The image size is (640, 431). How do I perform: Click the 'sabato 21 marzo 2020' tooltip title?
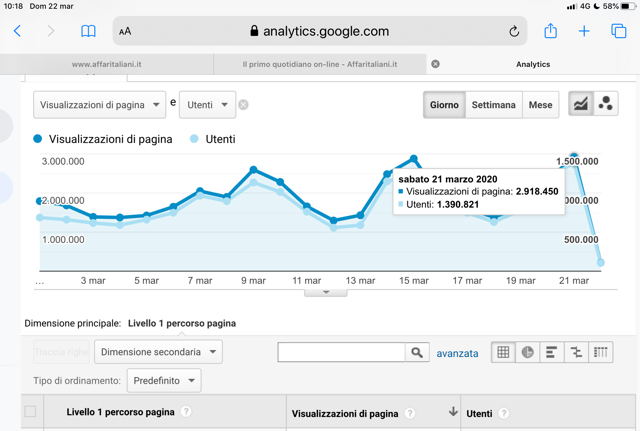tap(448, 179)
